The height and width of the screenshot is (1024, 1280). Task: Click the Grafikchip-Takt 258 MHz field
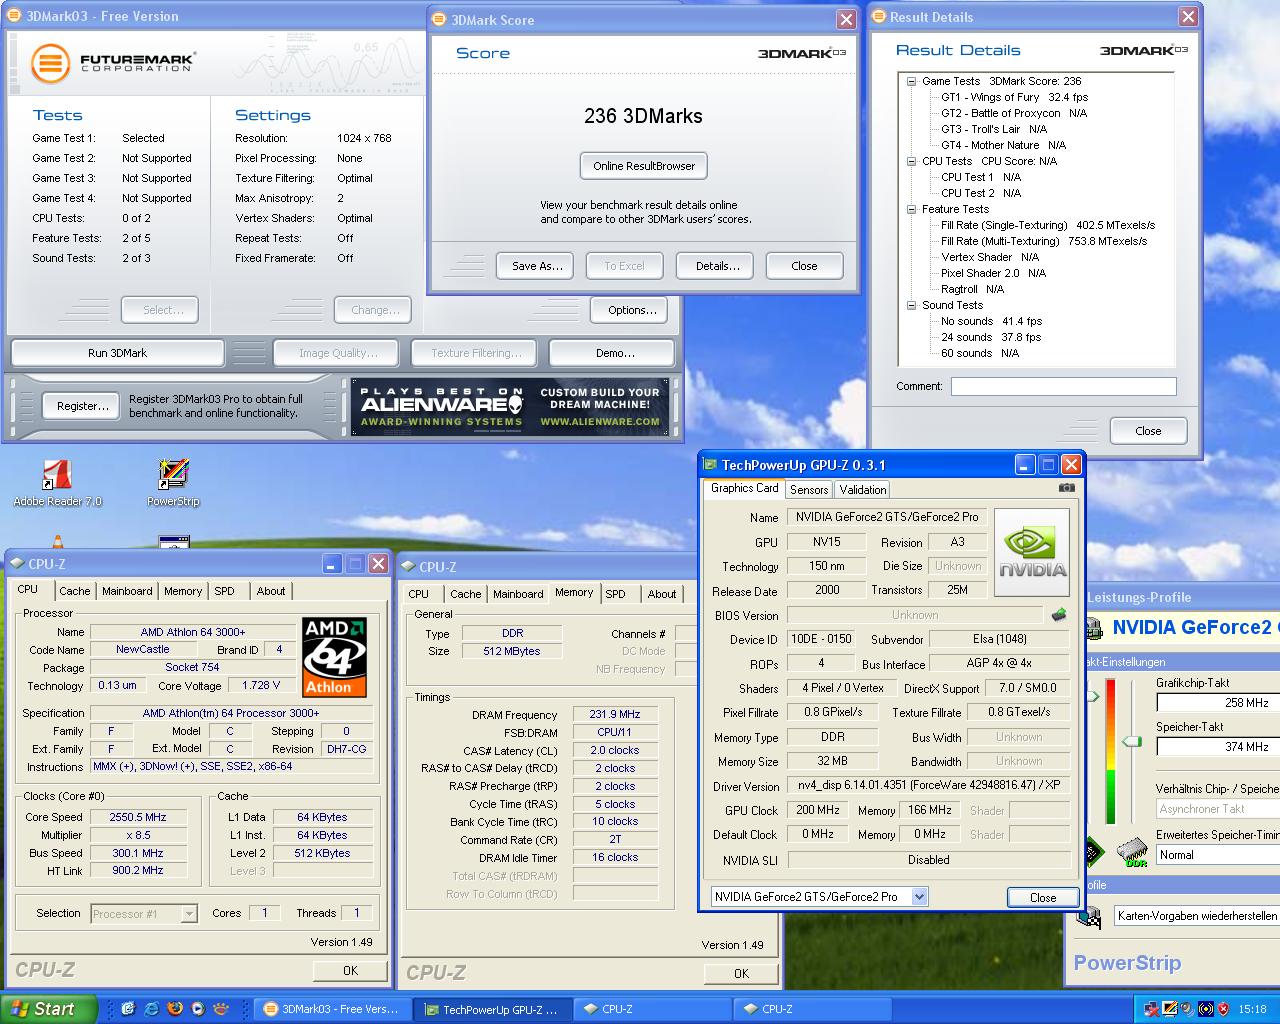click(1218, 703)
